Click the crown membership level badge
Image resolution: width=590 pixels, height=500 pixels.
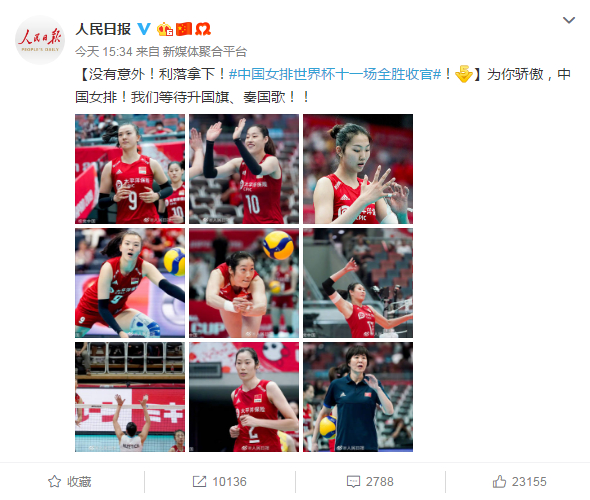(x=165, y=29)
